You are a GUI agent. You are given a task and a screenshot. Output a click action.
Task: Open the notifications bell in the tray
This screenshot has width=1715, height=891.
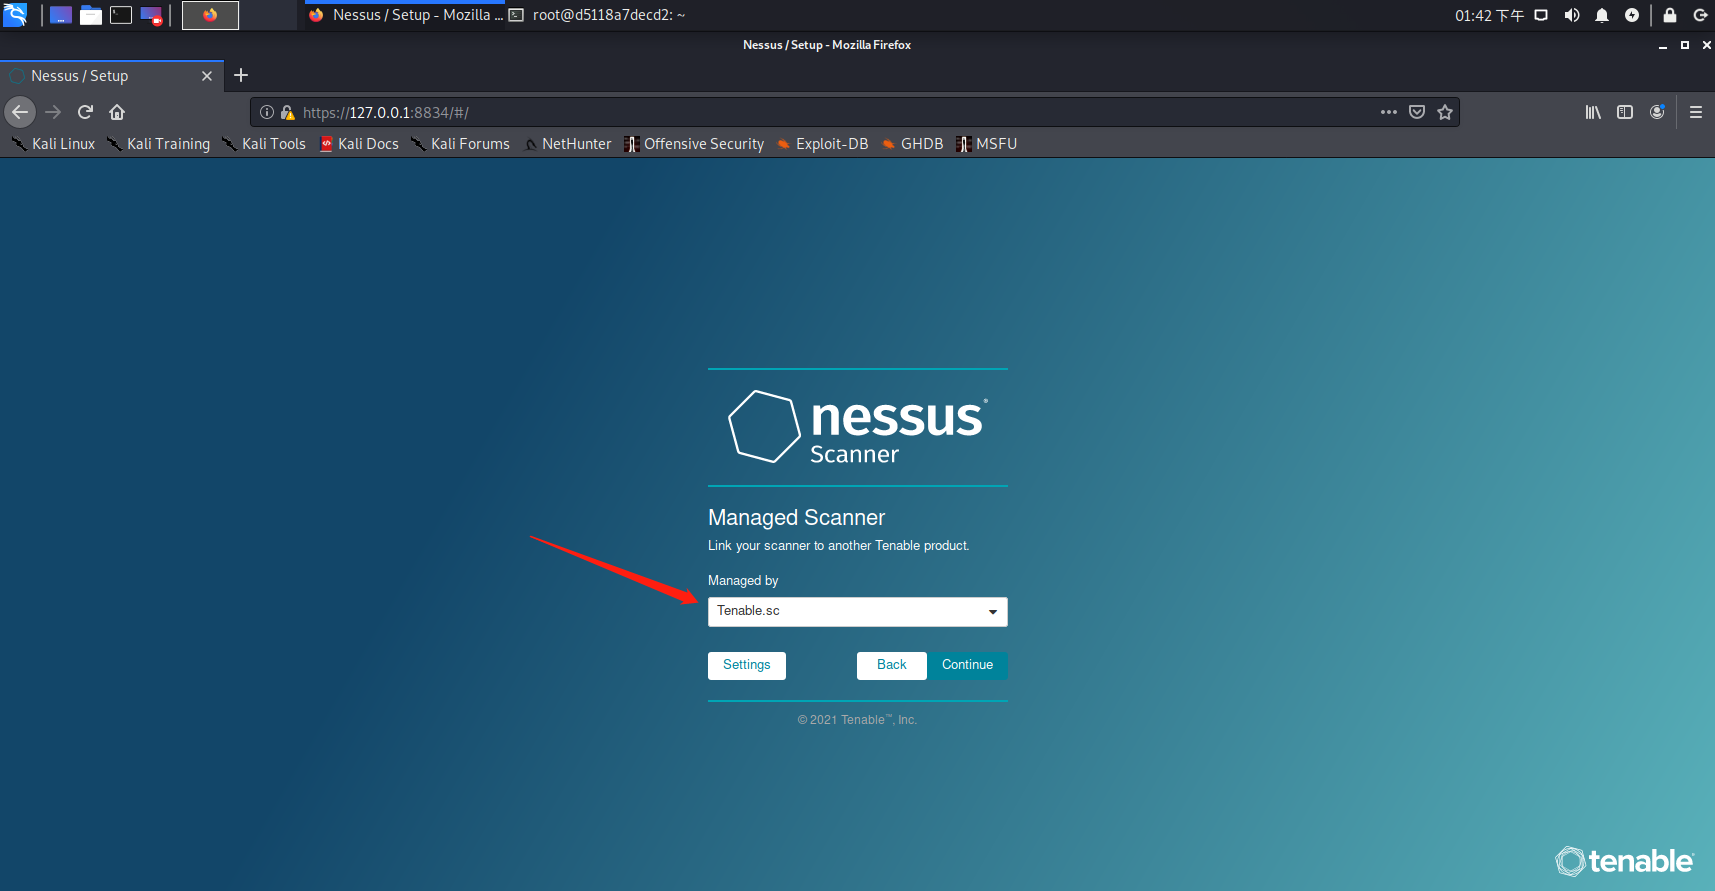(x=1602, y=15)
